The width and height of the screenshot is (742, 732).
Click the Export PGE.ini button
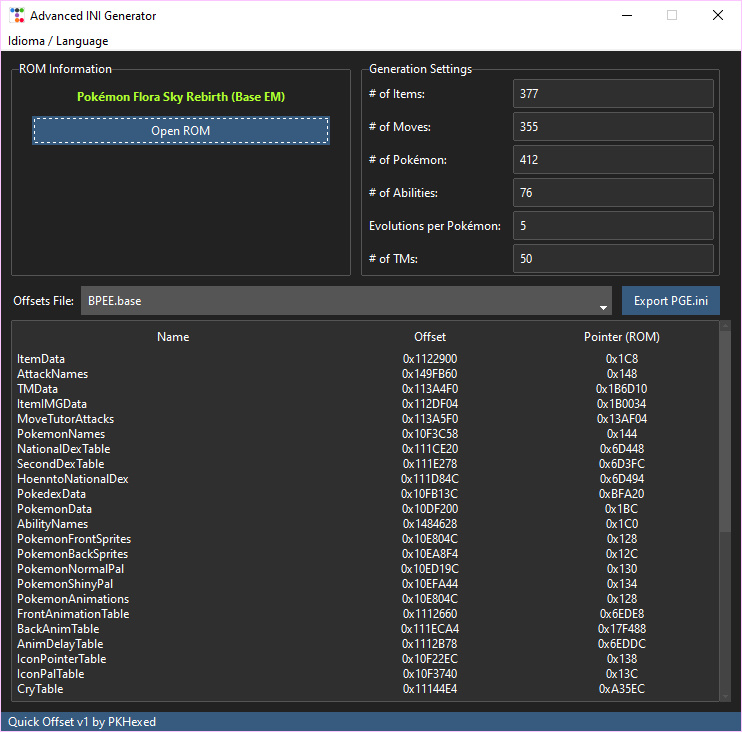pos(670,301)
